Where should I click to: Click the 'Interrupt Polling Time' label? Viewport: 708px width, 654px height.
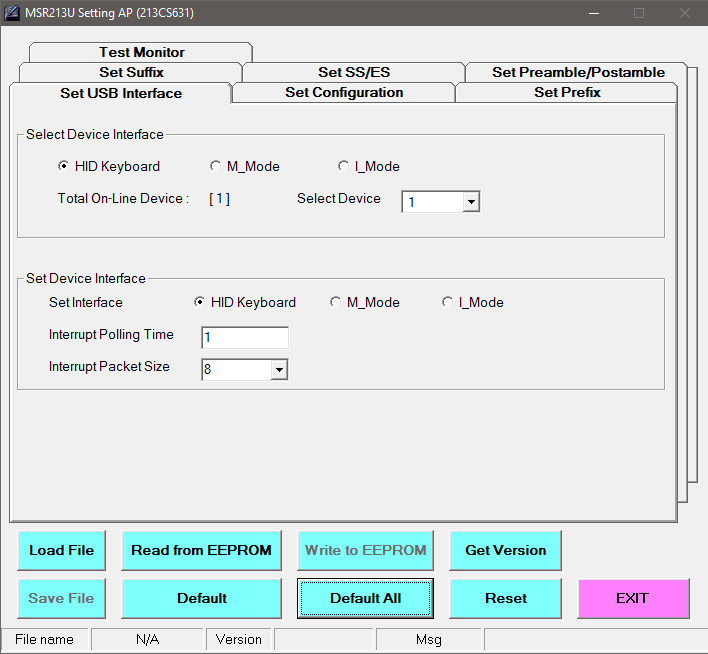tap(111, 334)
